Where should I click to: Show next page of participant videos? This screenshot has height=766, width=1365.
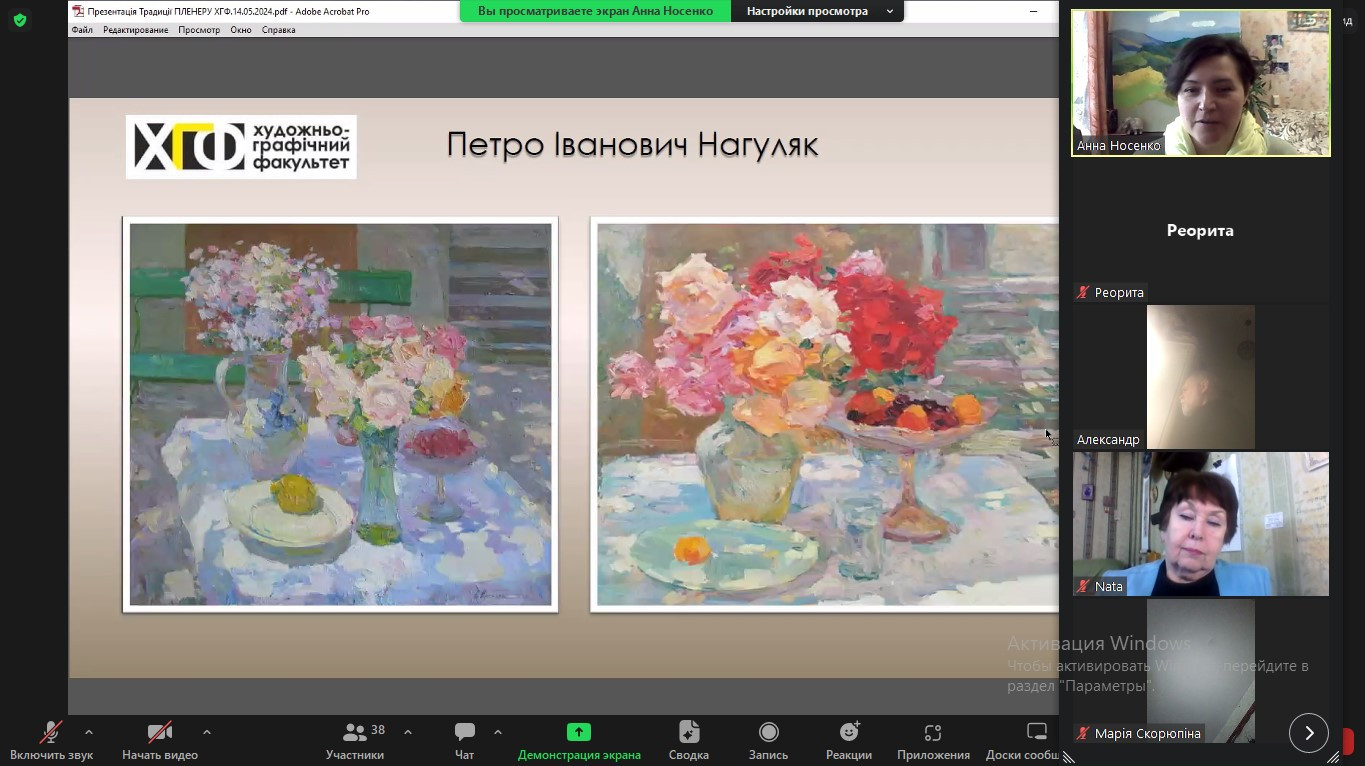click(1308, 733)
